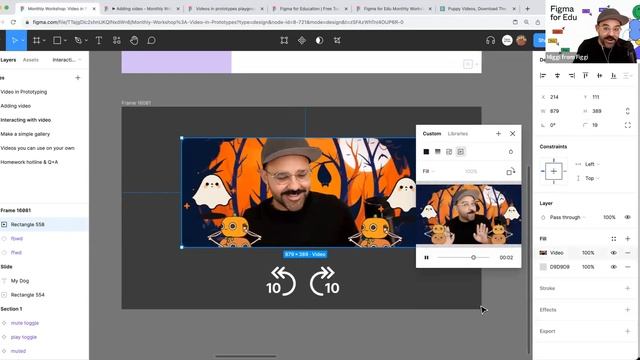The width and height of the screenshot is (640, 360).
Task: Switch to the Assets tab
Action: (x=31, y=60)
